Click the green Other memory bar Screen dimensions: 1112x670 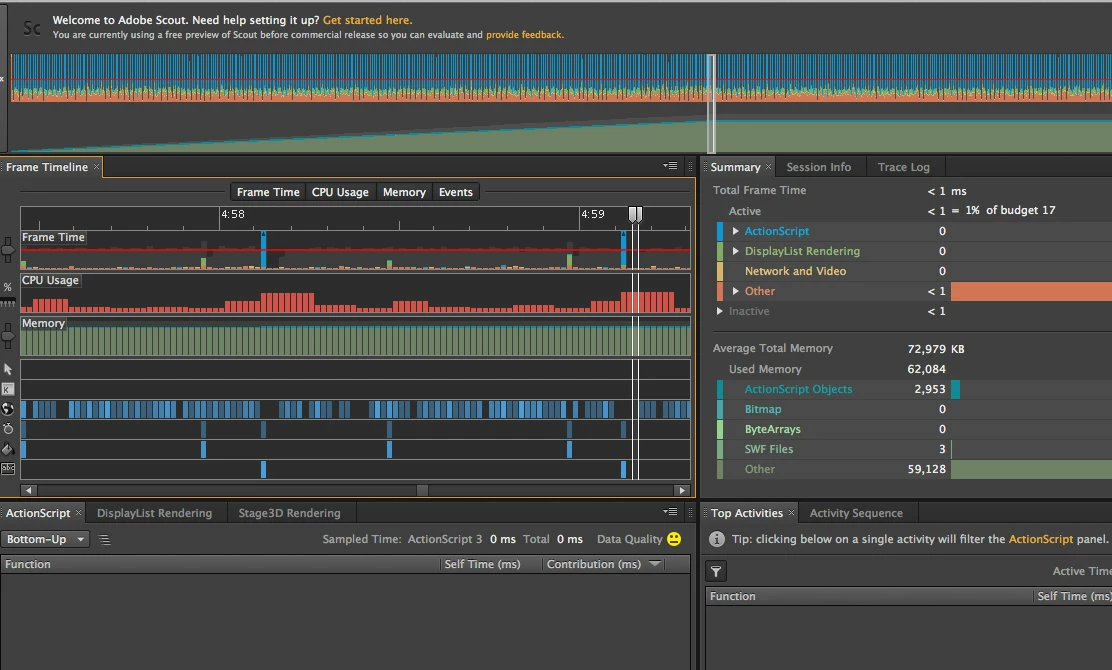(x=1031, y=469)
